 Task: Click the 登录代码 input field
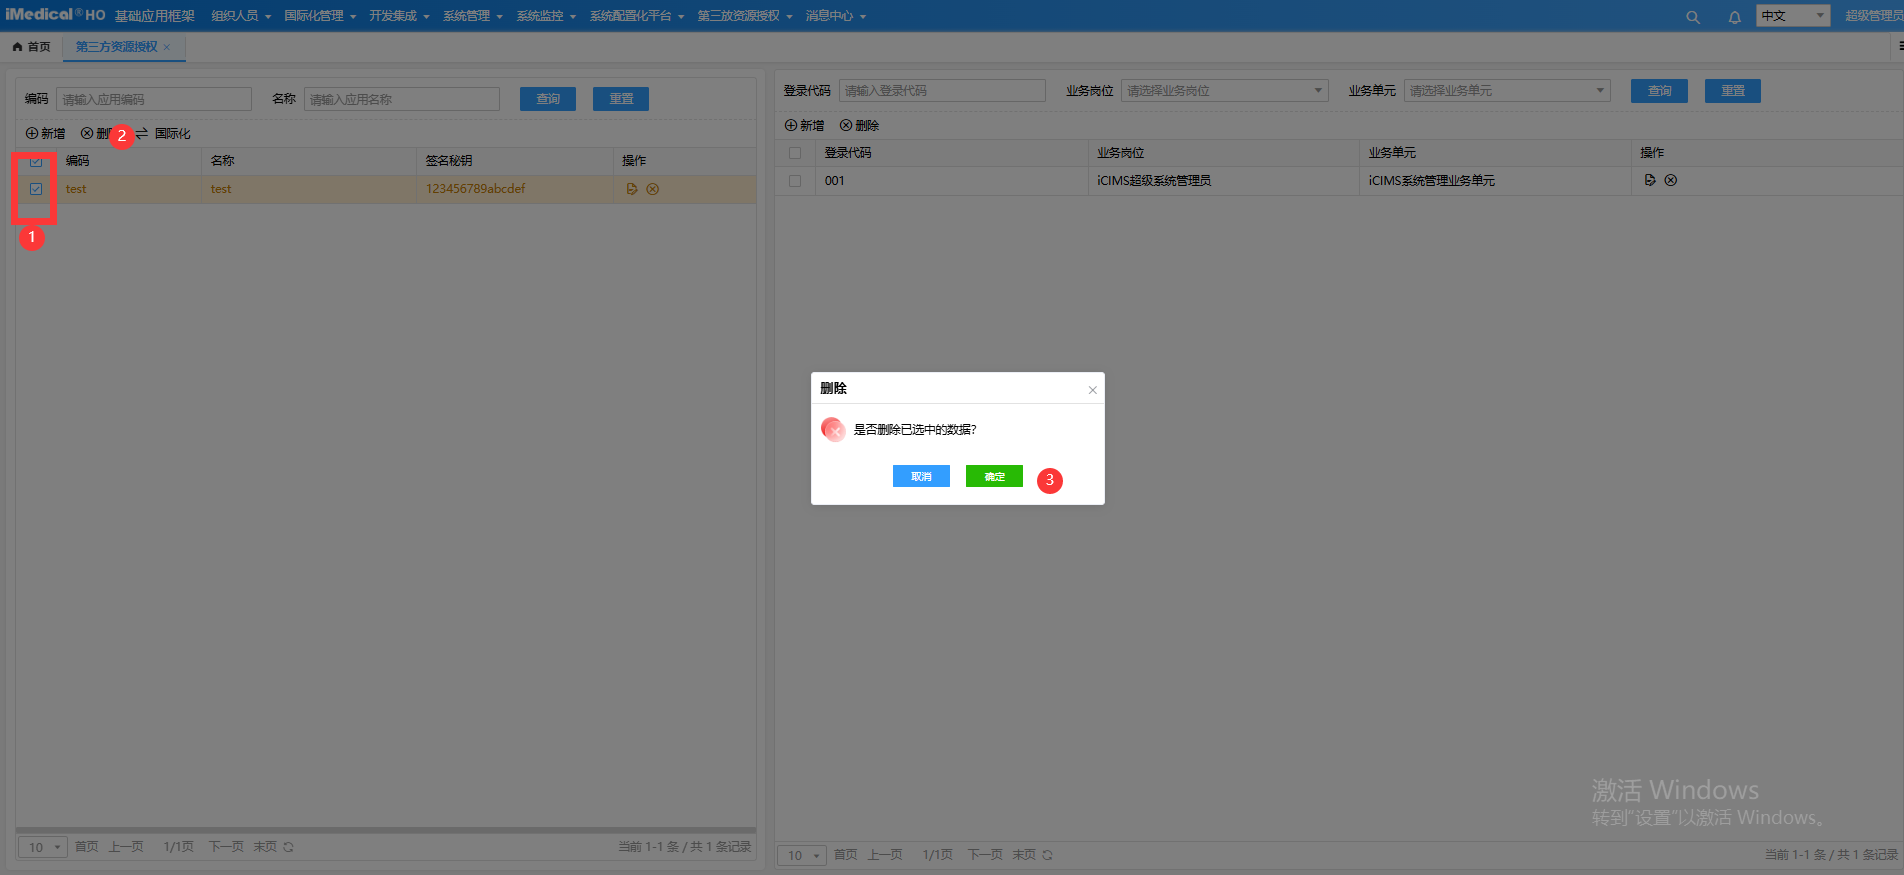point(941,91)
